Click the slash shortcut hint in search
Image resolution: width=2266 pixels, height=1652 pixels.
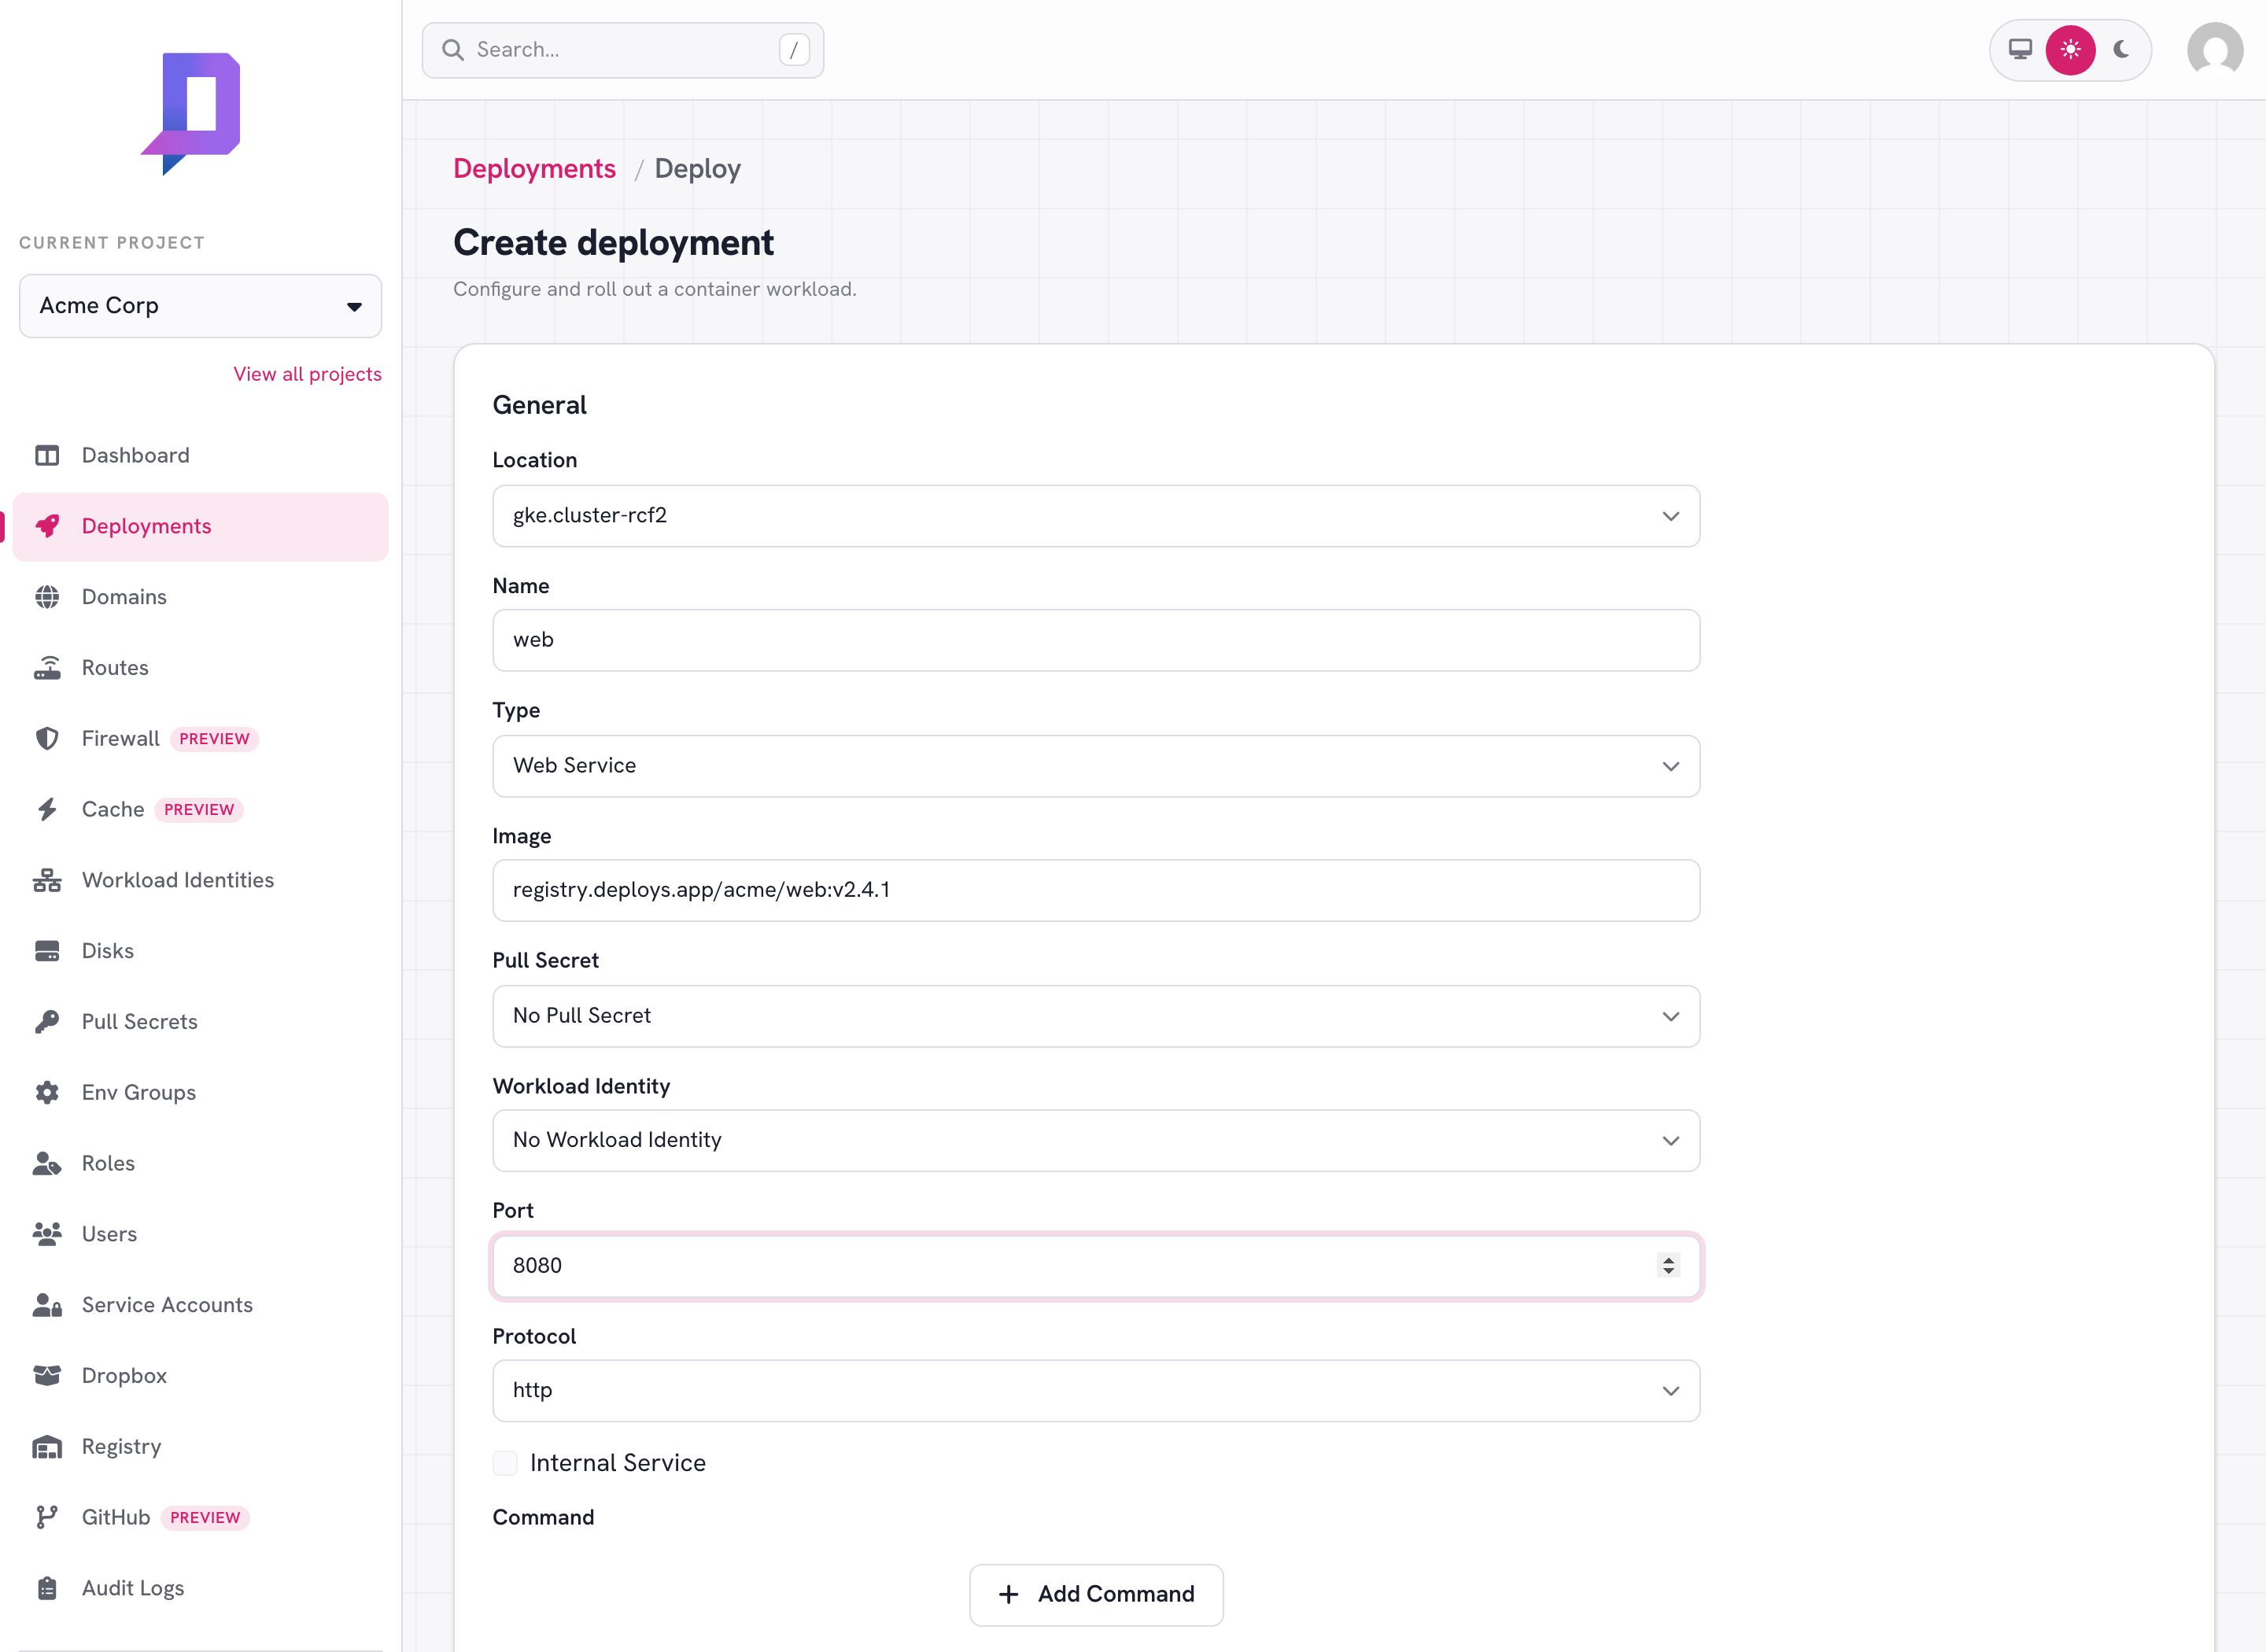pos(794,50)
